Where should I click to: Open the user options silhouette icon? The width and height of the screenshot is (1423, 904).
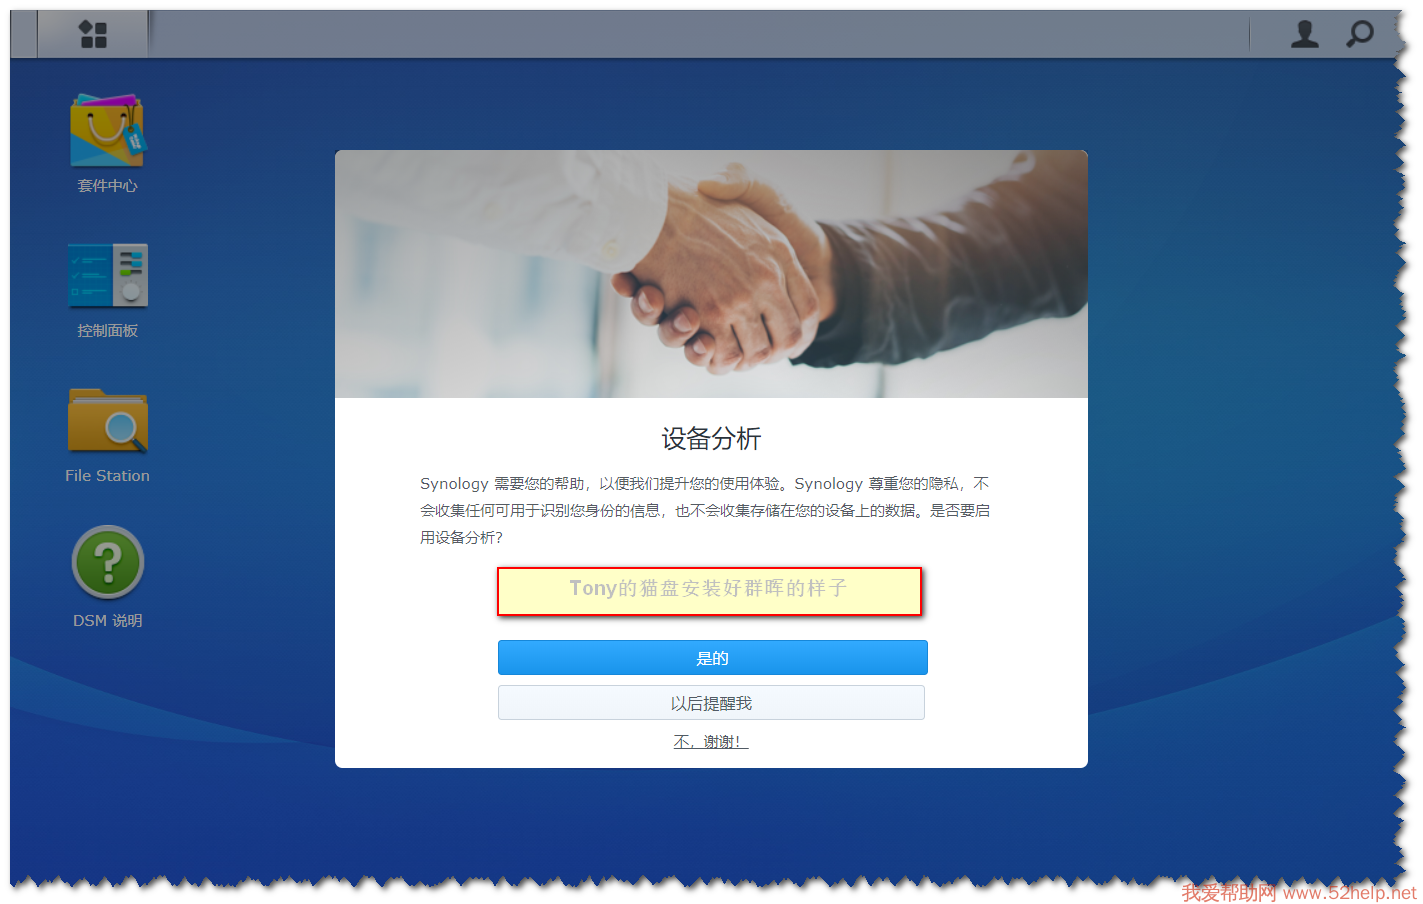(x=1304, y=34)
